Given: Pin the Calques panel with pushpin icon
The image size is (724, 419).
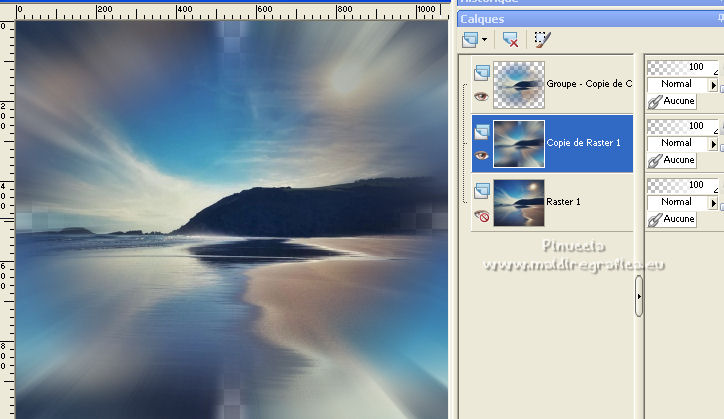Looking at the screenshot, I should pyautogui.click(x=720, y=18).
